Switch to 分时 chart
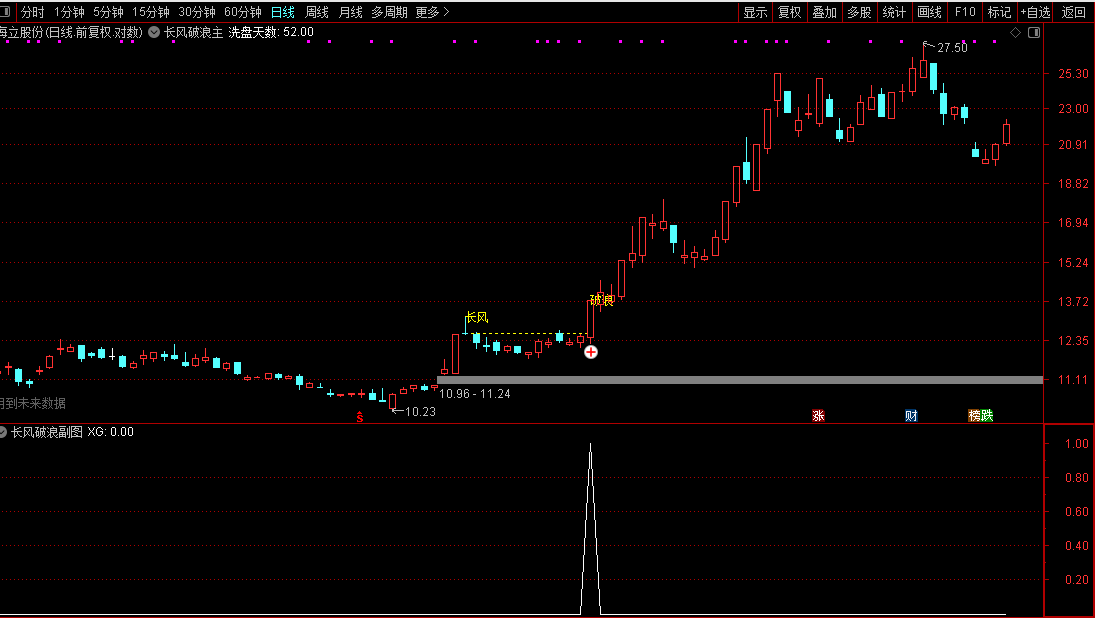Viewport: 1095px width, 618px height. pyautogui.click(x=33, y=12)
